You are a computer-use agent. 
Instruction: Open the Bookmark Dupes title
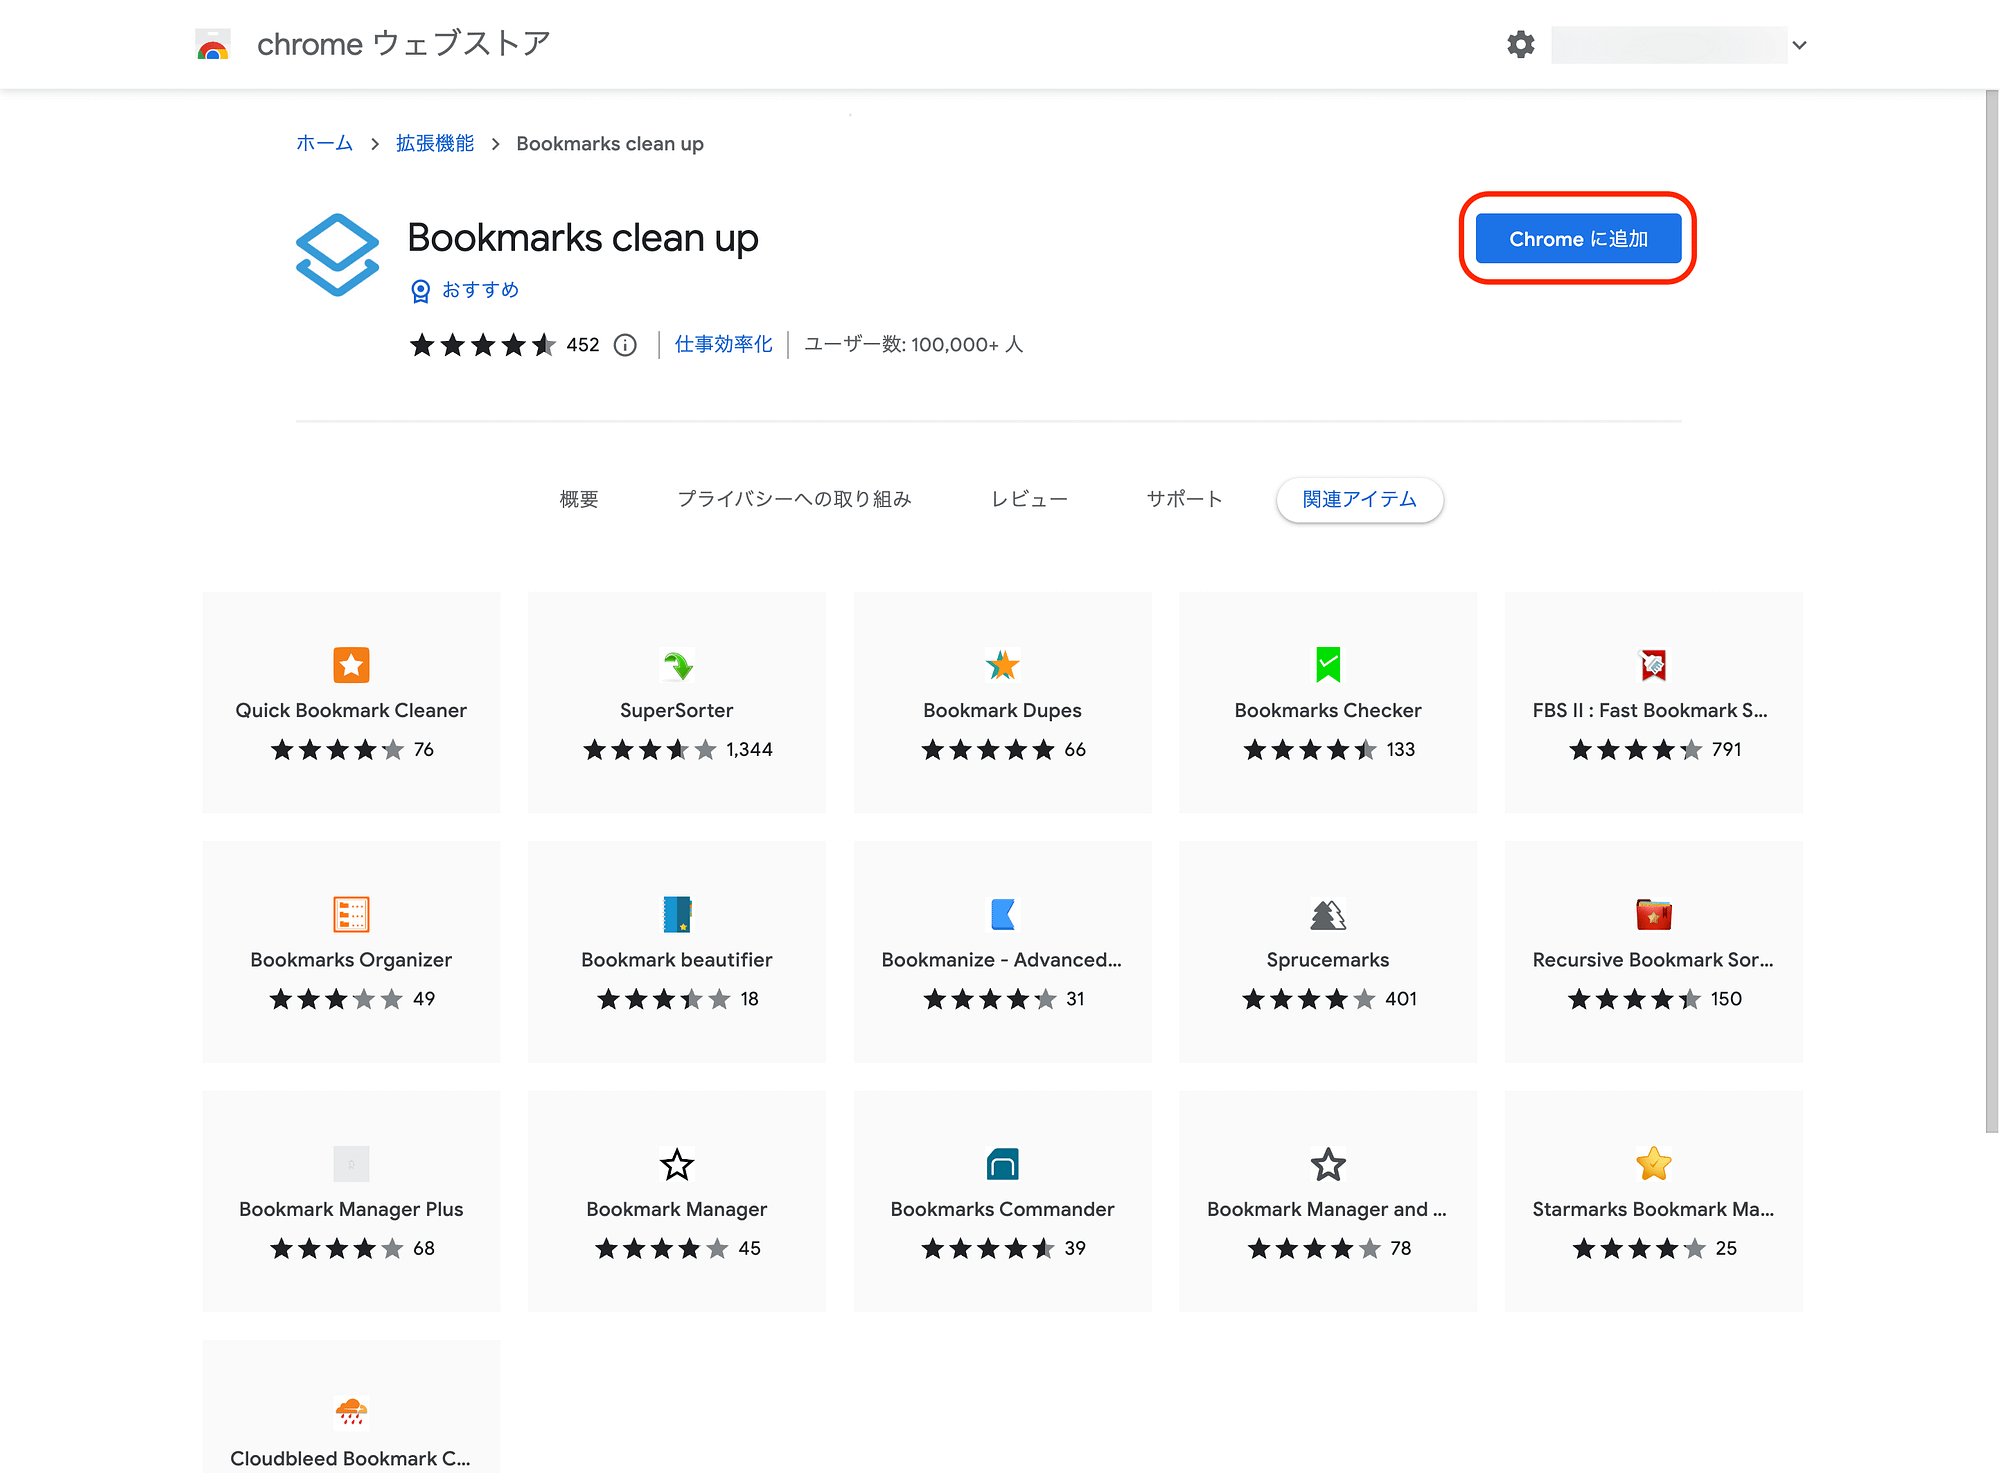click(x=1002, y=711)
